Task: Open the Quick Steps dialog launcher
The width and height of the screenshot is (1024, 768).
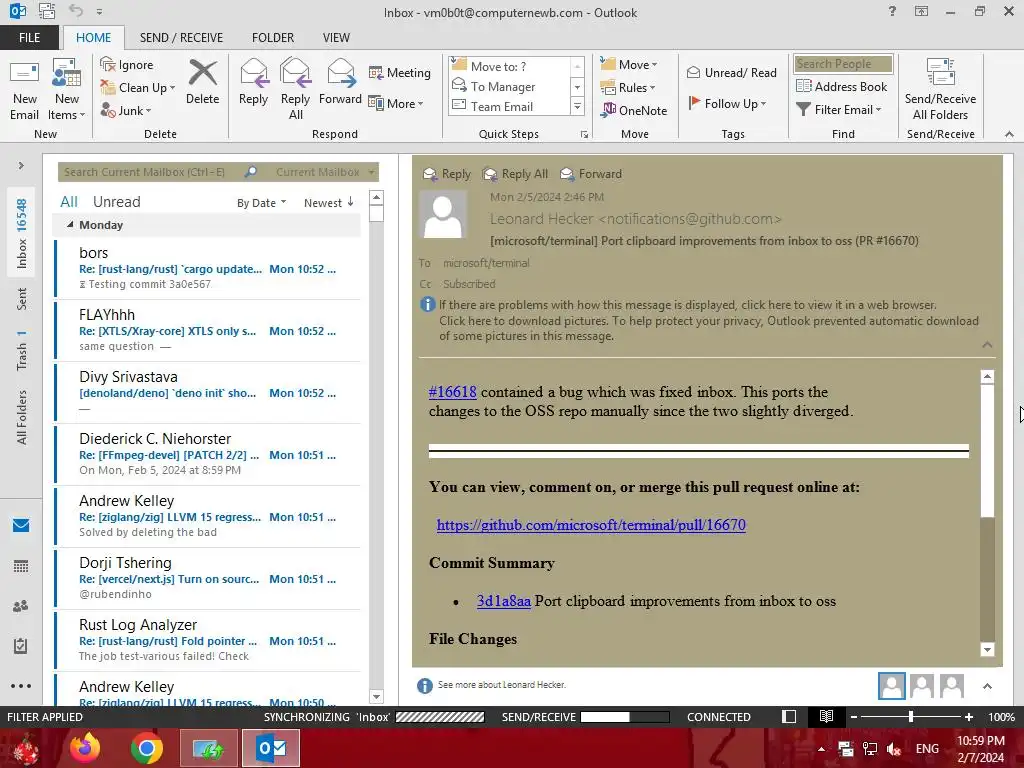Action: pyautogui.click(x=584, y=135)
